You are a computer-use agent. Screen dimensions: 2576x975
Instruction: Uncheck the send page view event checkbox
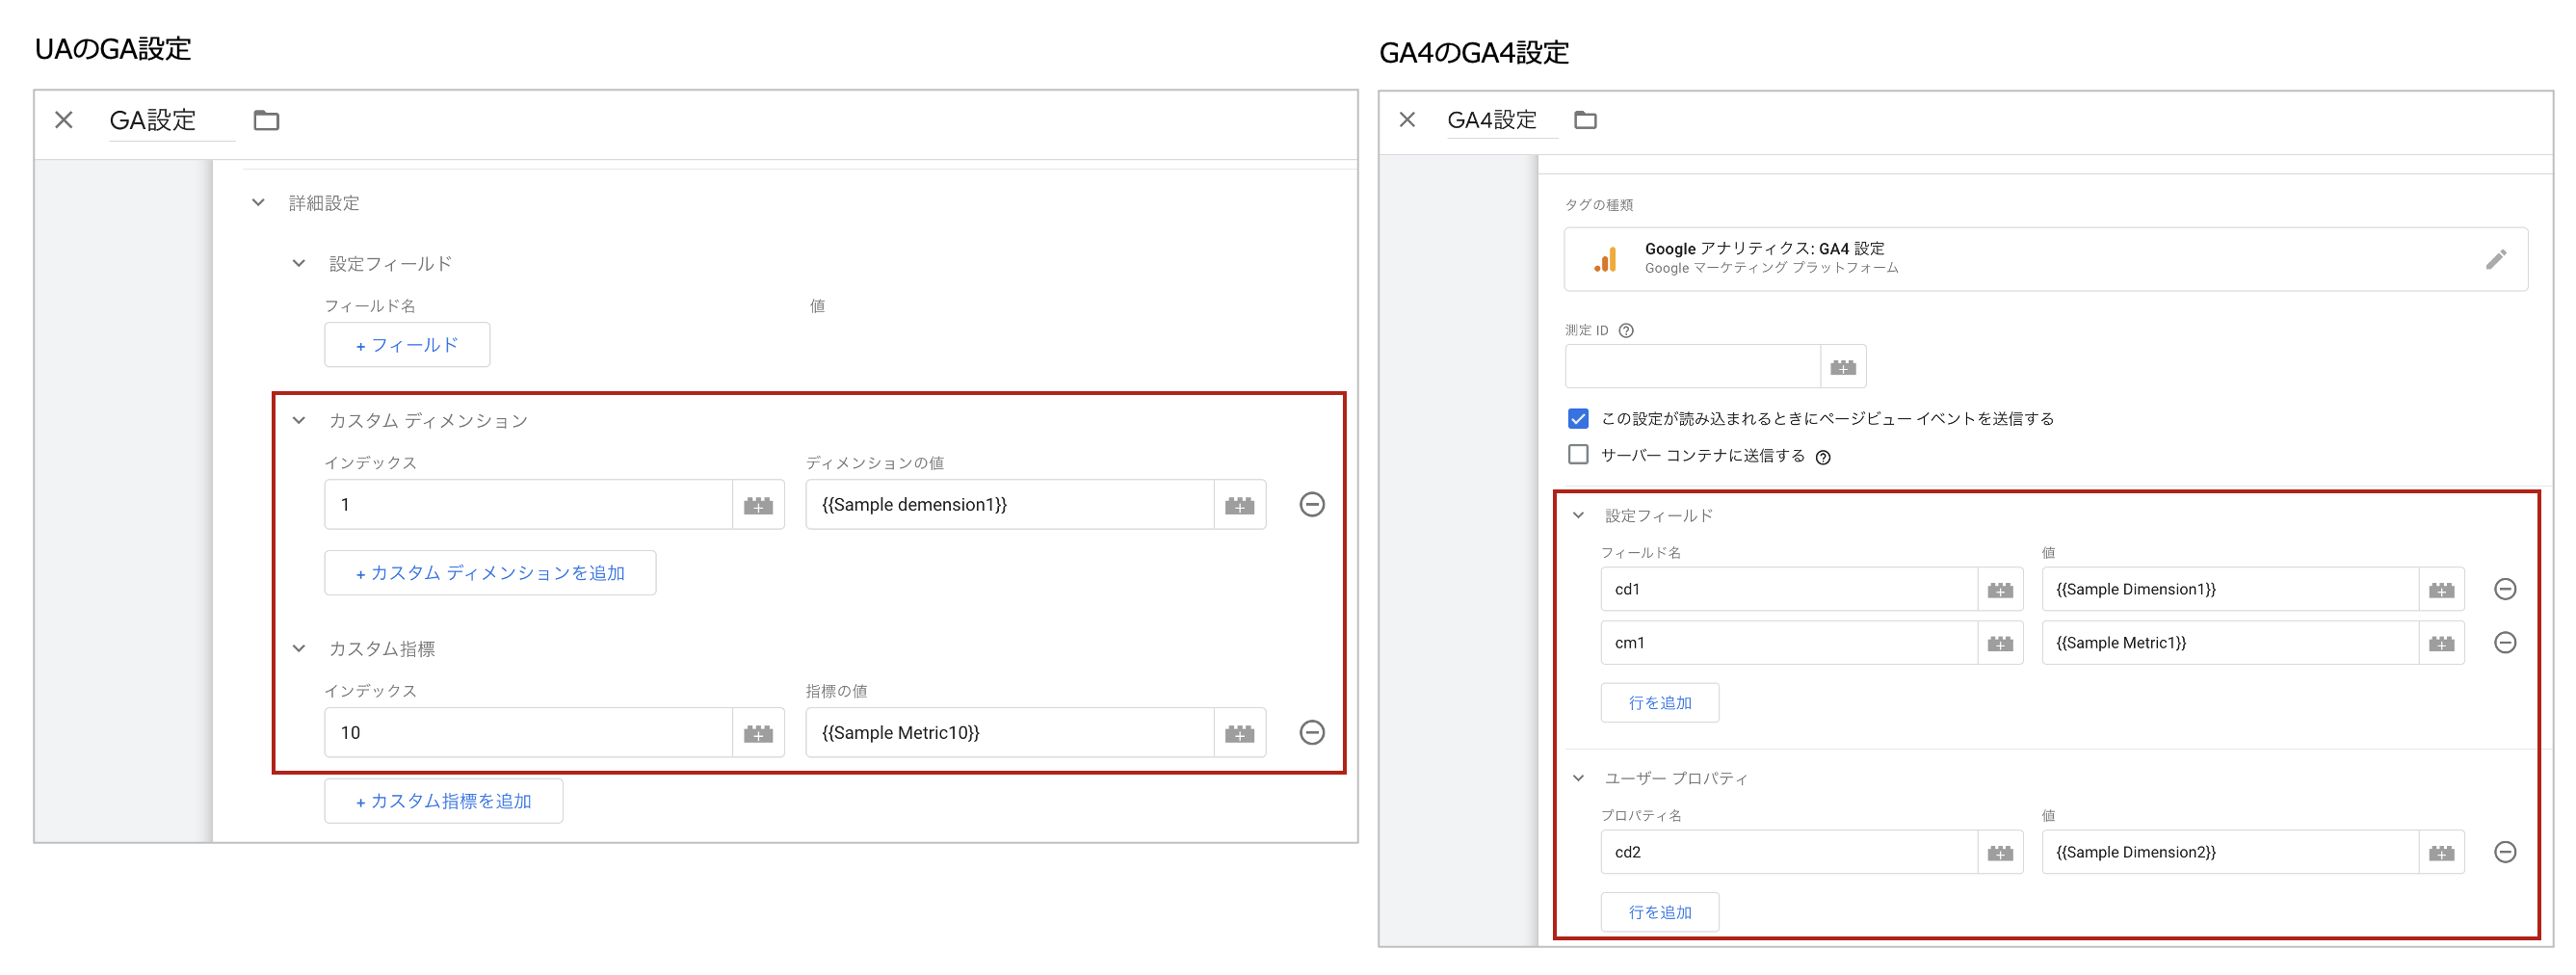[x=1578, y=418]
